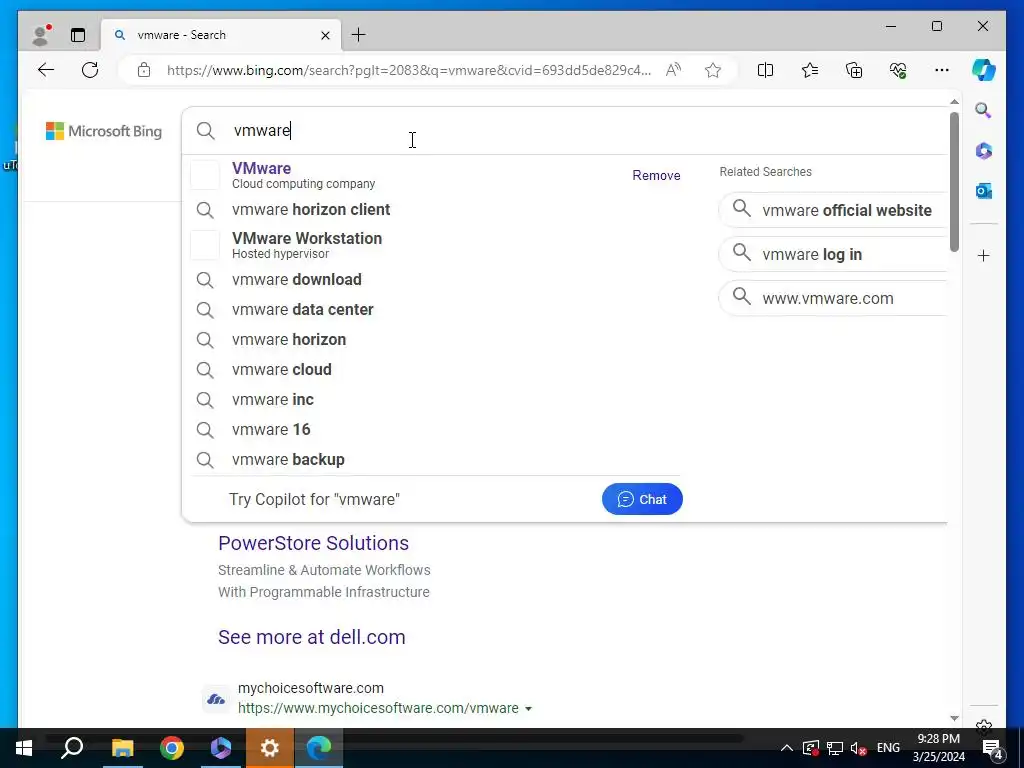Customize sidebar with plus icon
The image size is (1024, 768).
click(984, 255)
